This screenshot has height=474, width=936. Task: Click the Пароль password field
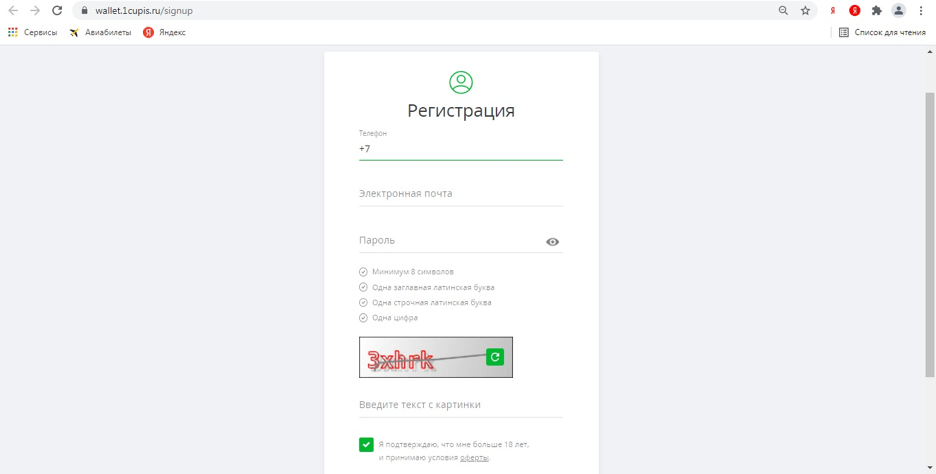(448, 241)
